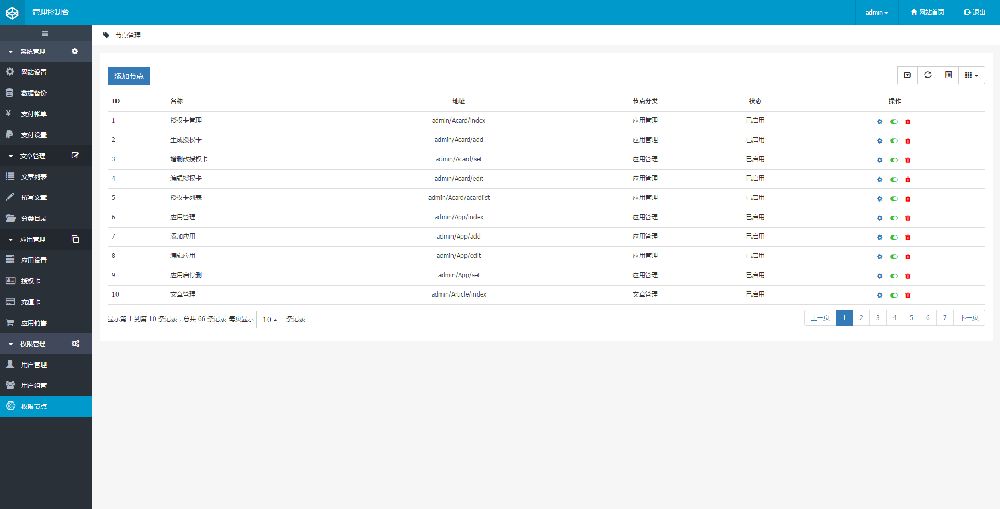Toggle the green status switch in row ID 8
The width and height of the screenshot is (1000, 509).
[893, 256]
